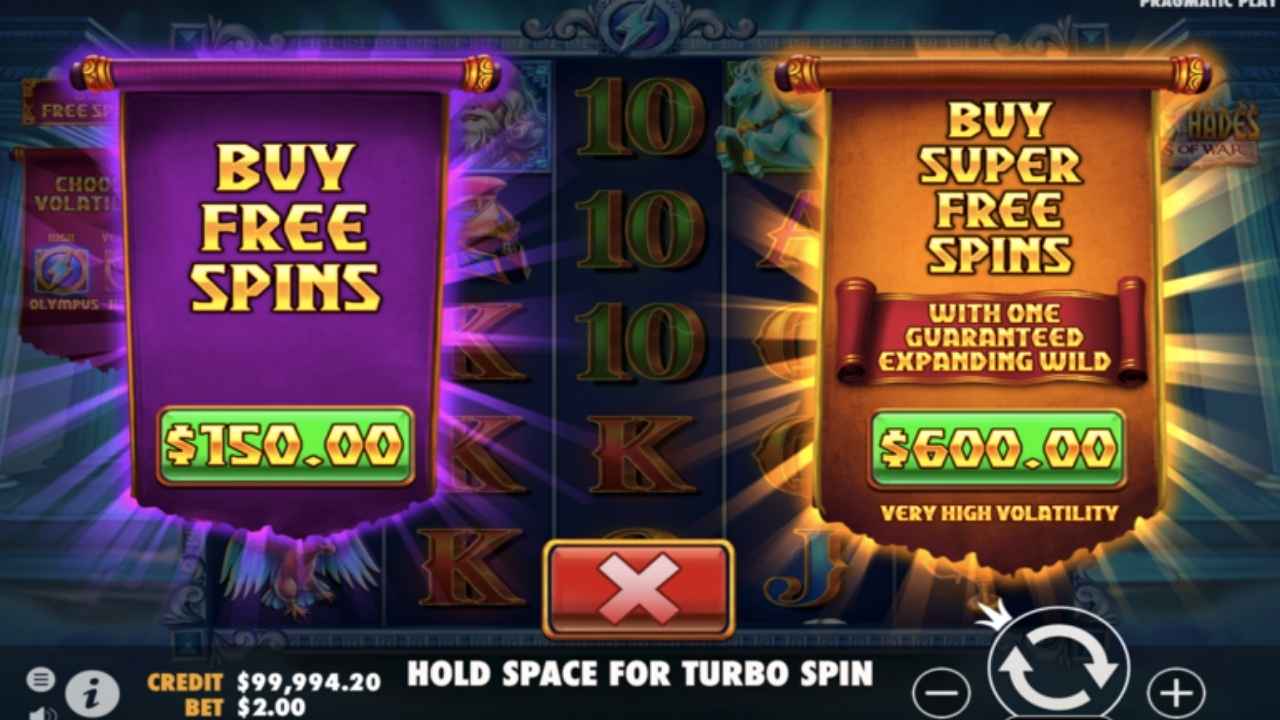
Task: Click the Very High Volatility label
Action: (998, 513)
